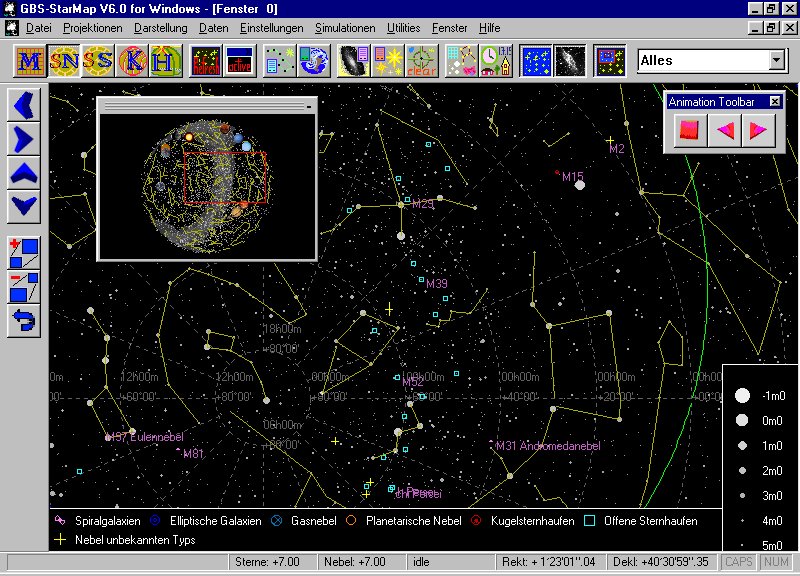Activate the K projection button
The image size is (800, 576).
pos(132,61)
